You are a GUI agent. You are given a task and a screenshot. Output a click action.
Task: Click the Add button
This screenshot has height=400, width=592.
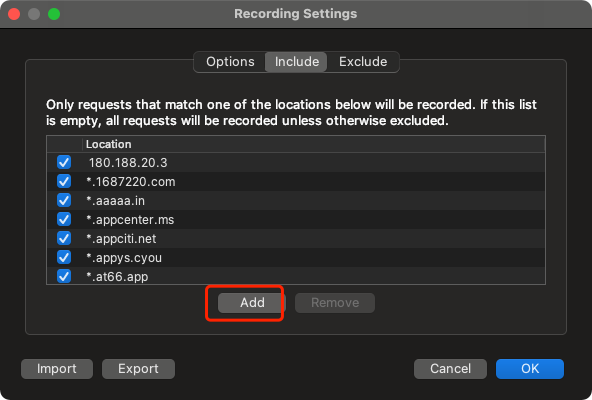click(x=252, y=303)
